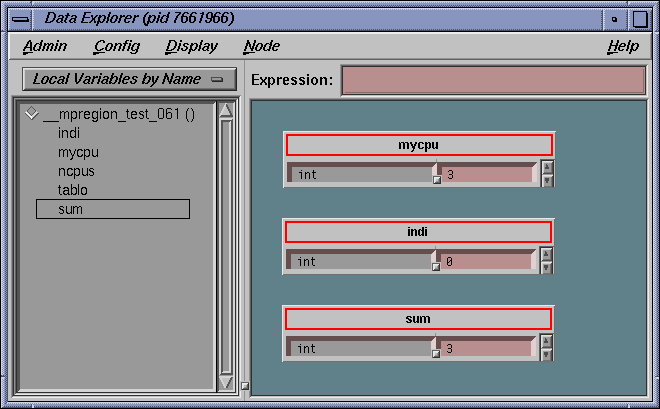Click the sum node column sash handle
This screenshot has height=409, width=660.
[436, 354]
